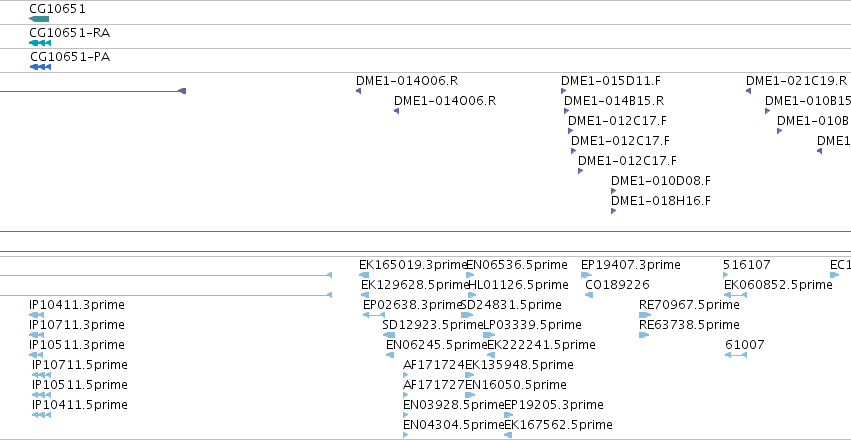
Task: Click the EN16050.5prime label
Action: click(x=516, y=385)
